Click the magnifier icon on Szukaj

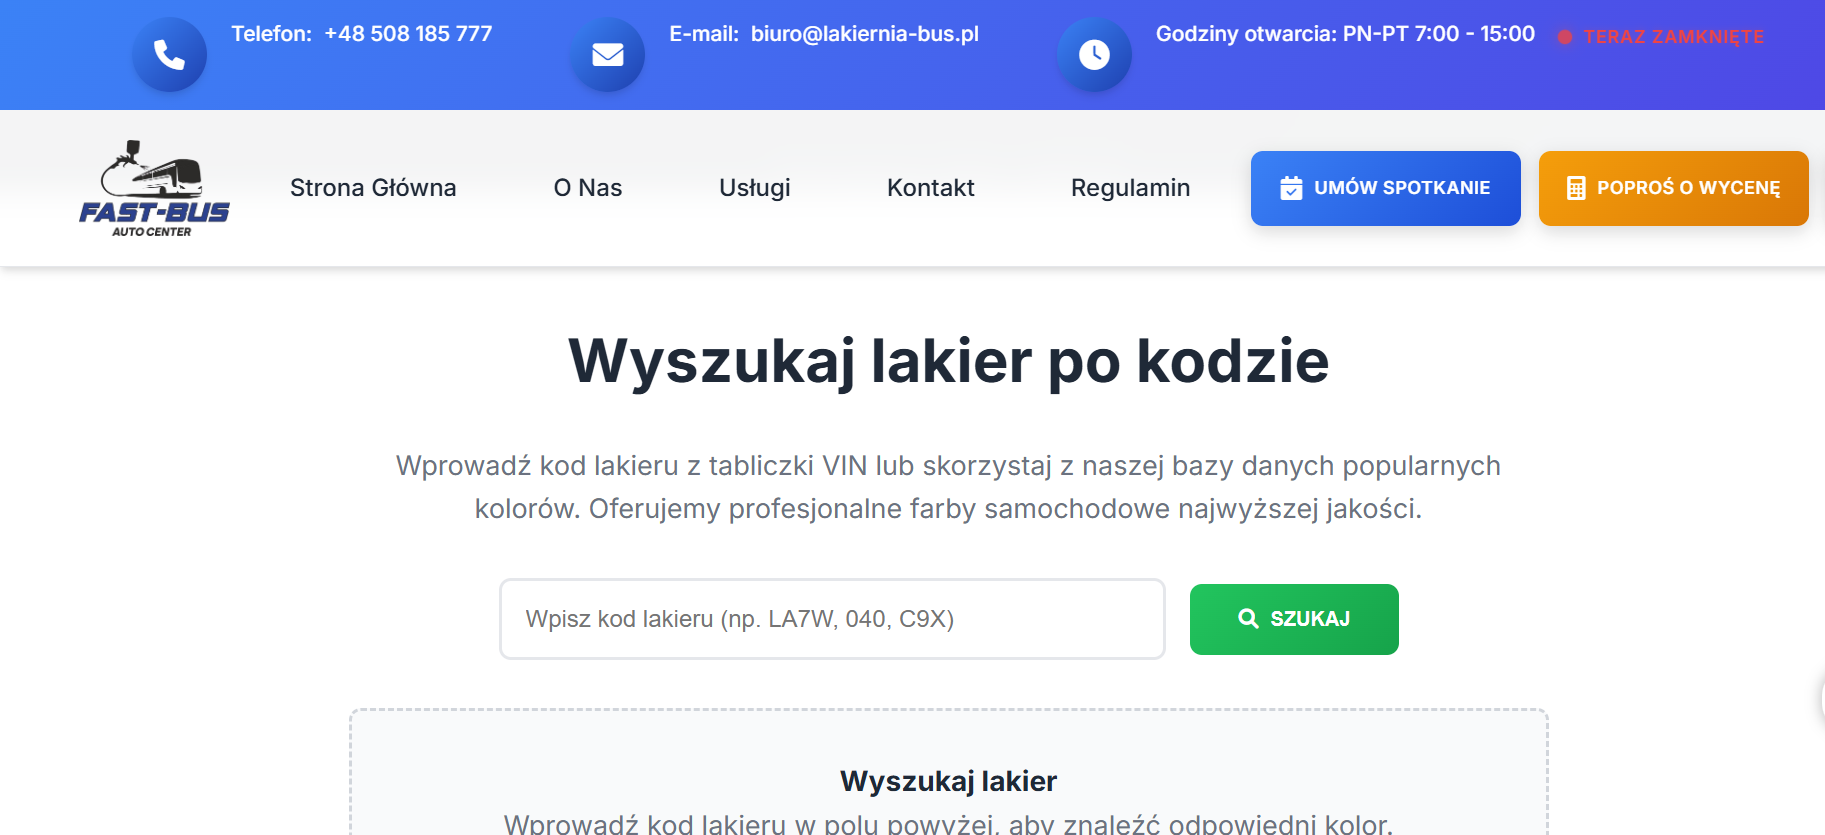(x=1248, y=619)
